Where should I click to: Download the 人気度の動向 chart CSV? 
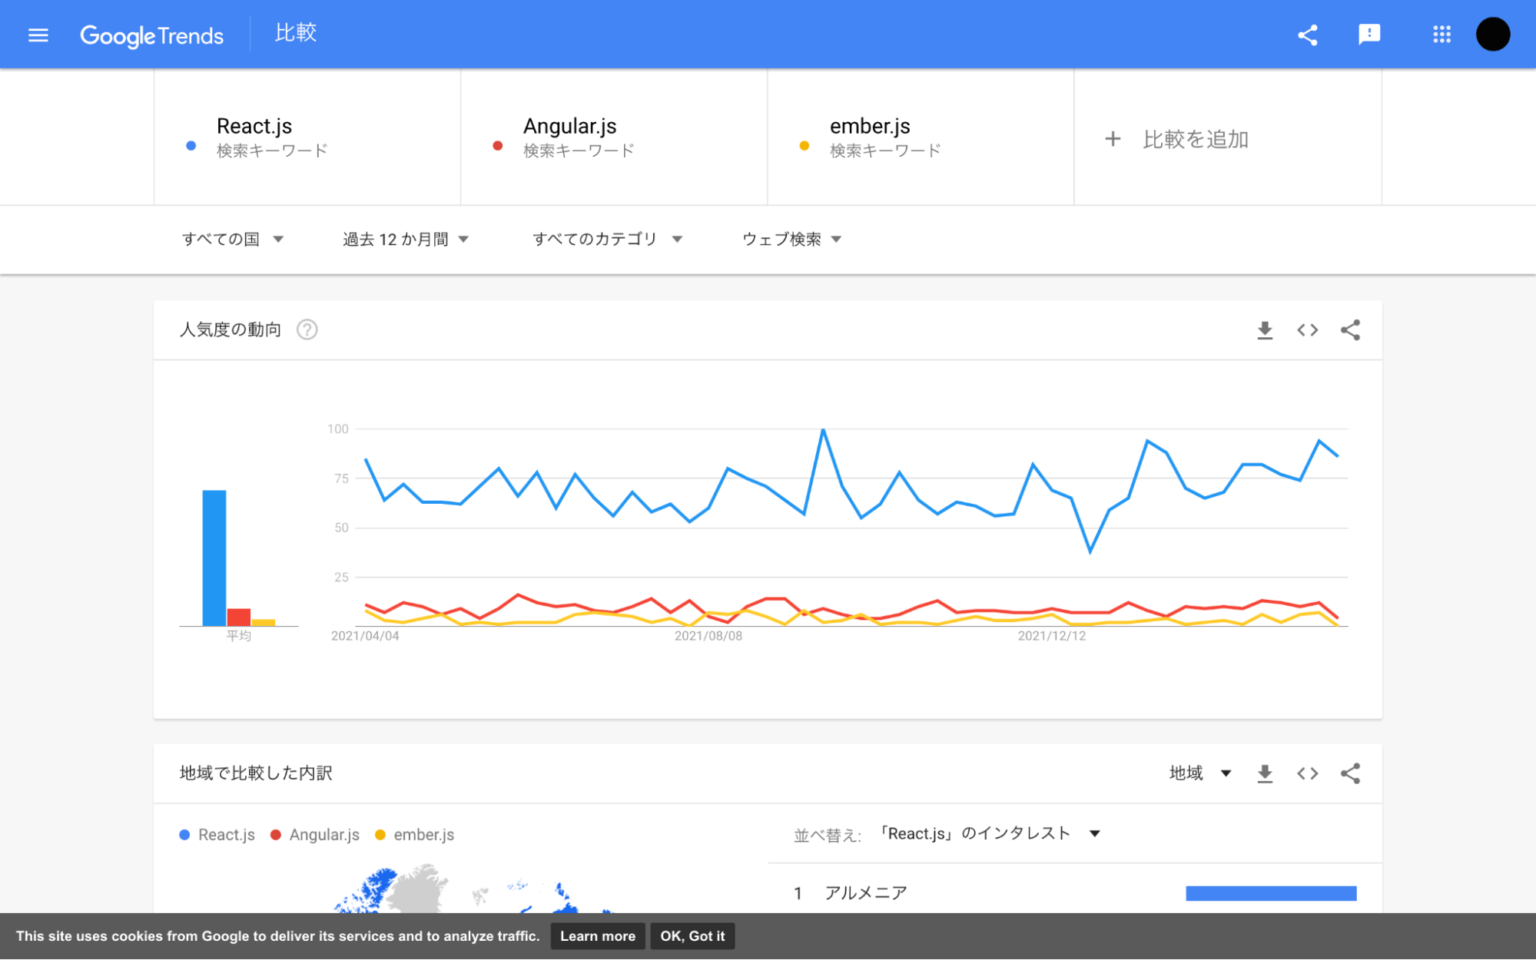[x=1264, y=330]
